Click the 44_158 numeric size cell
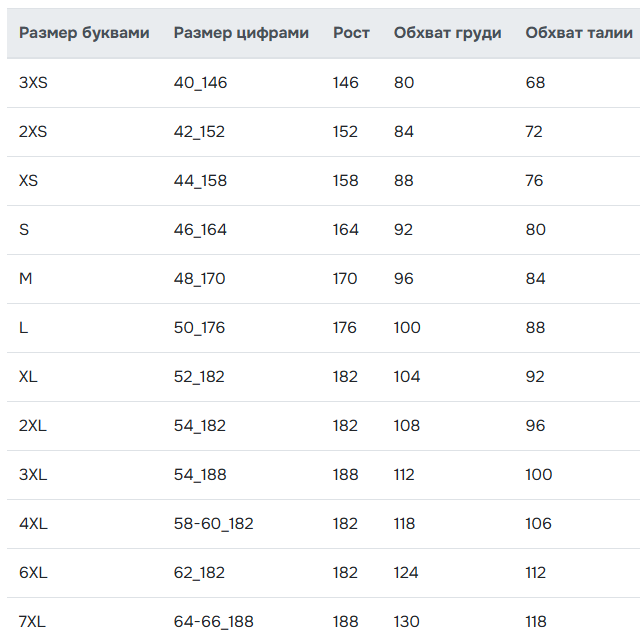The height and width of the screenshot is (644, 640). point(200,181)
